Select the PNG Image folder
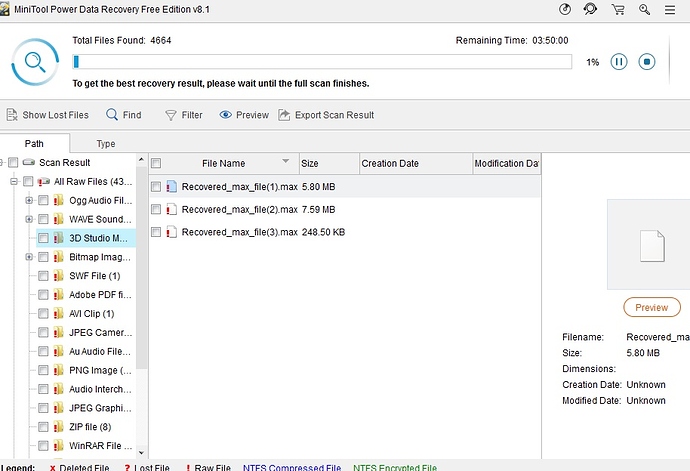The height and width of the screenshot is (471, 690). coord(100,371)
